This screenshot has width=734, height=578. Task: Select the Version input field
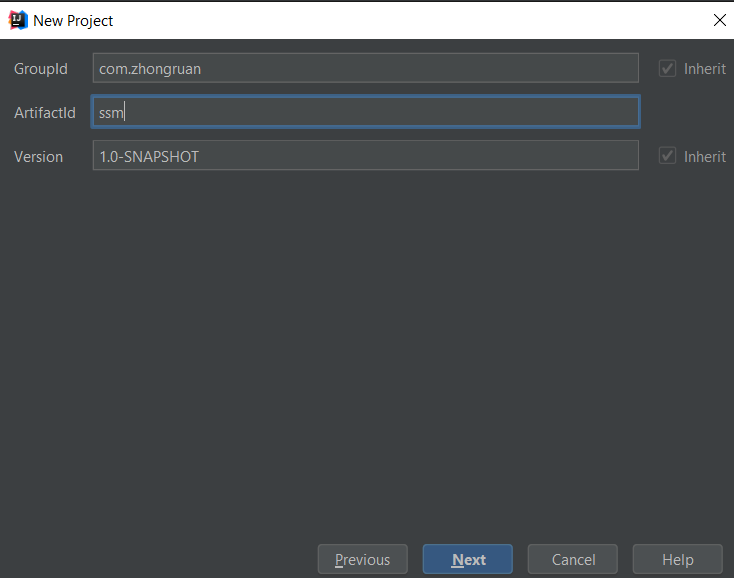point(400,156)
